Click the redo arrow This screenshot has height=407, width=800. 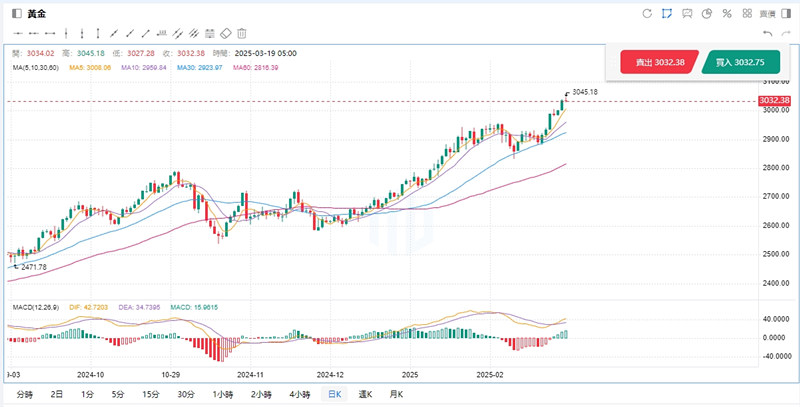click(x=785, y=33)
